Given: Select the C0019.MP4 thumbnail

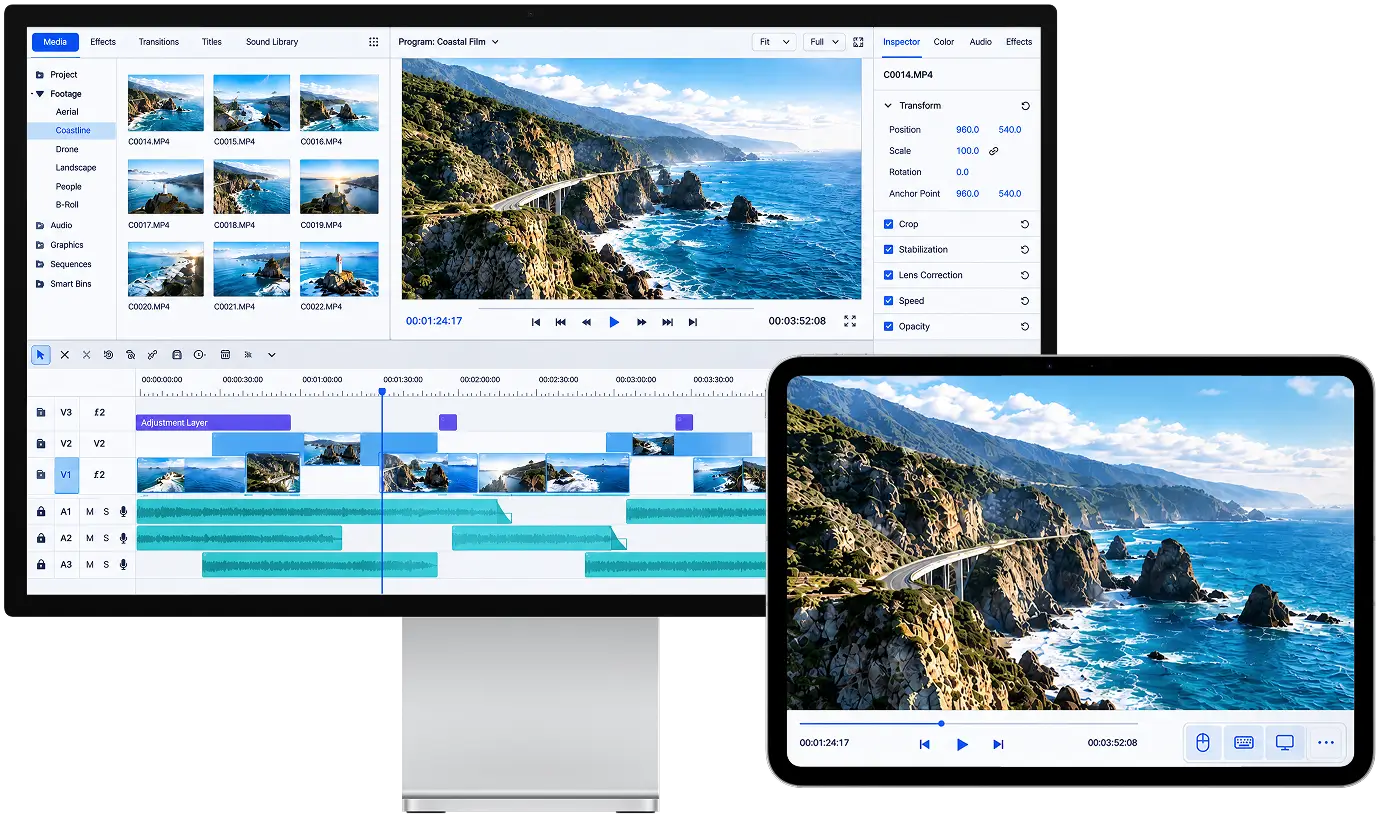Looking at the screenshot, I should tap(339, 187).
